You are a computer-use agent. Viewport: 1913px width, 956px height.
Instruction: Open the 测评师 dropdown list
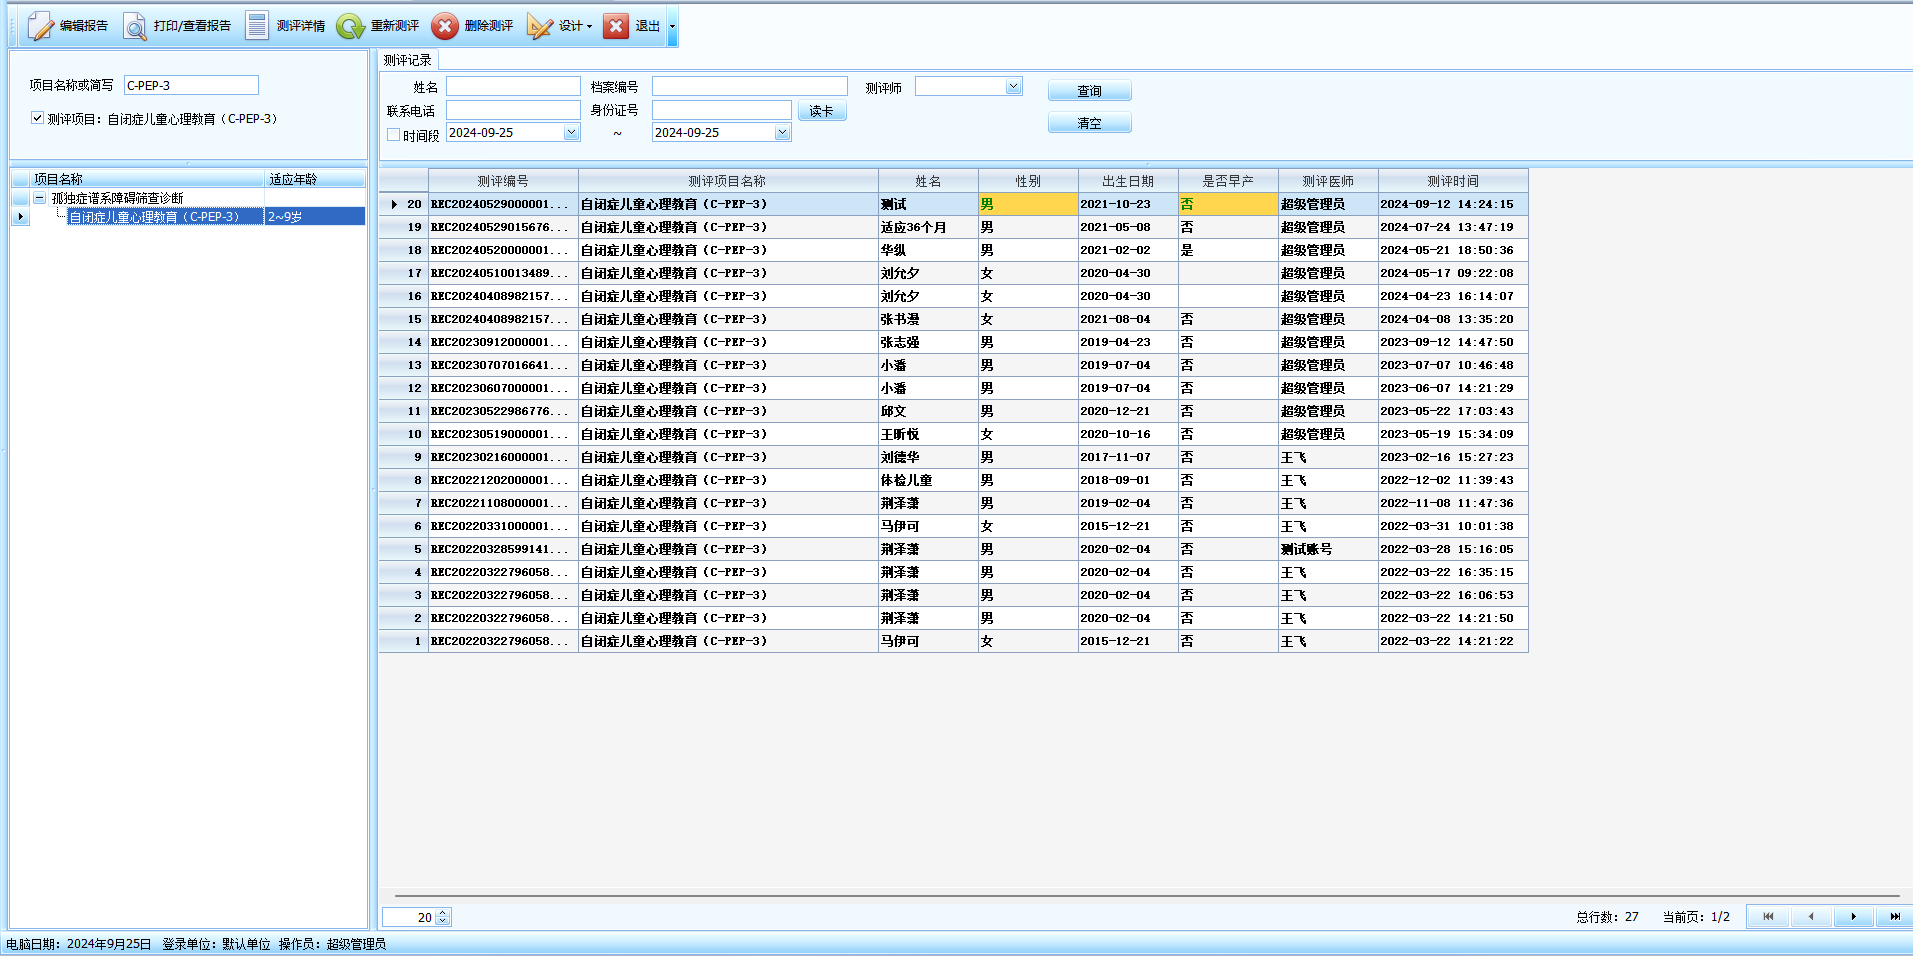click(x=1013, y=87)
